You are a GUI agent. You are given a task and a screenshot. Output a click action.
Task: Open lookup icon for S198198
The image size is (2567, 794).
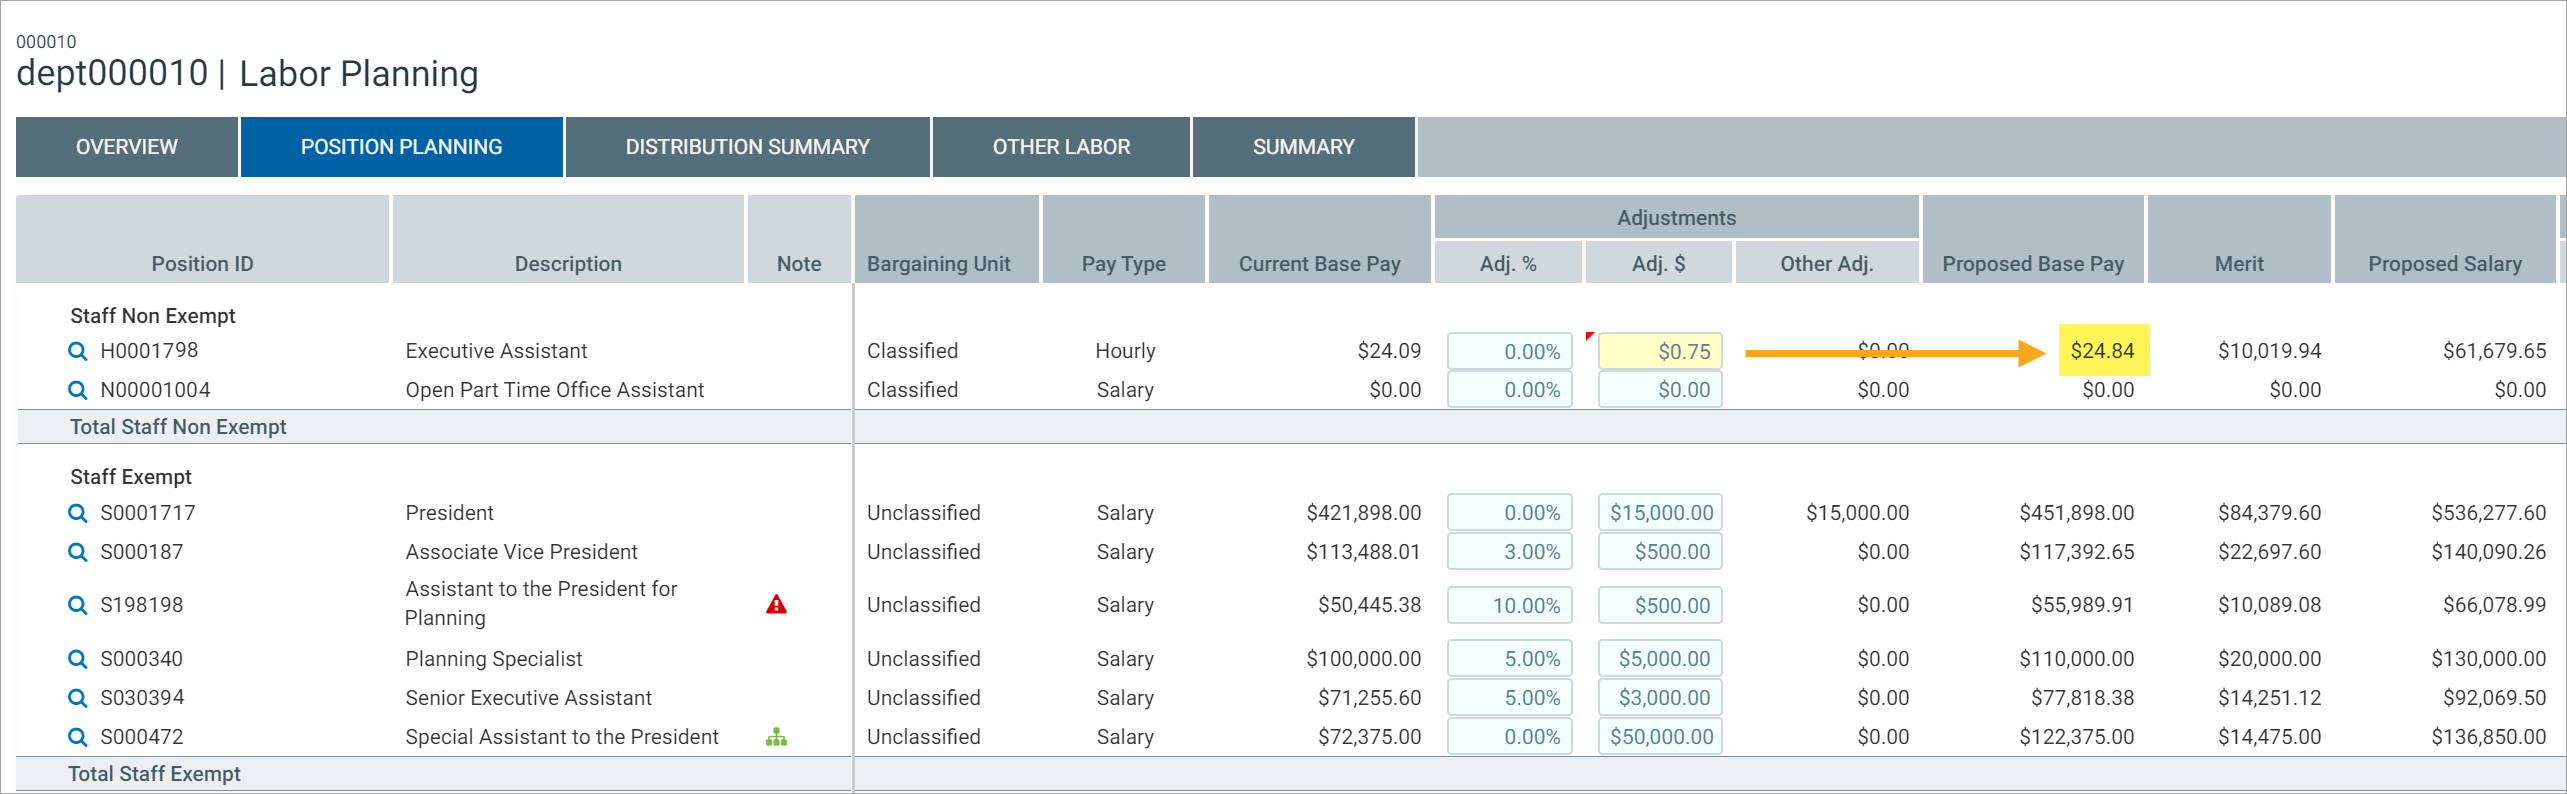77,605
